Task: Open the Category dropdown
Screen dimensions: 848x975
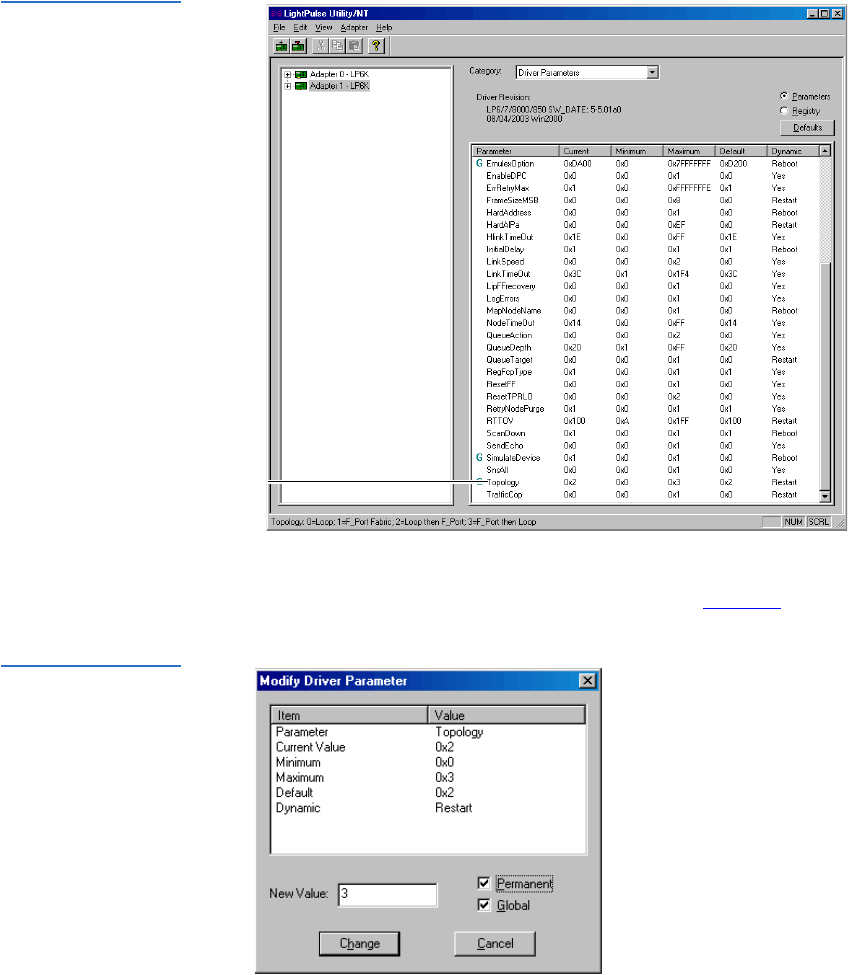Action: click(x=652, y=73)
